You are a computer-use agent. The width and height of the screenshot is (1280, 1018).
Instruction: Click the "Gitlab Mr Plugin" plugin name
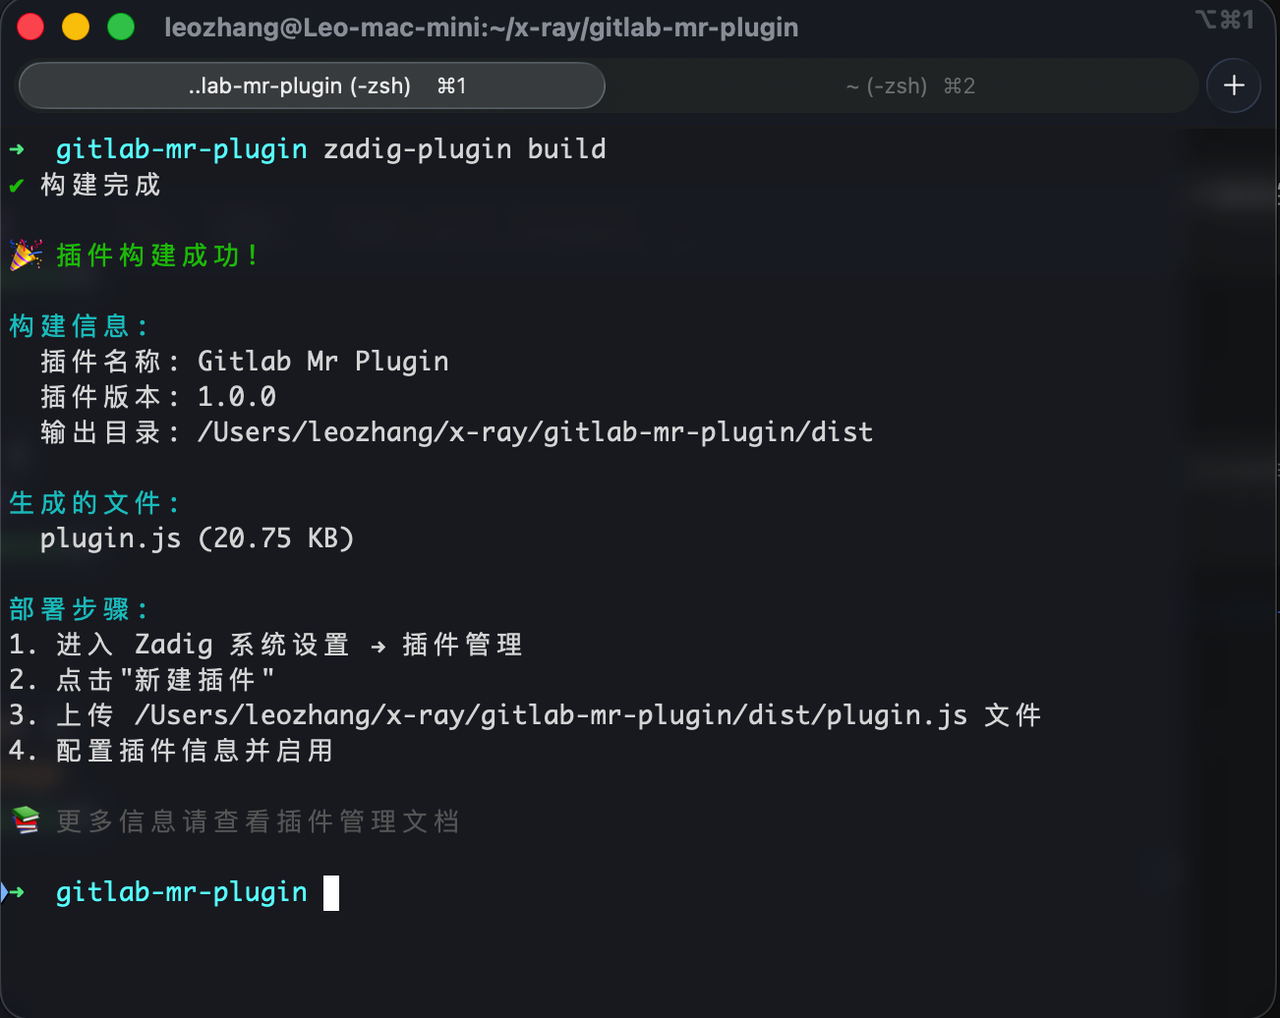tap(323, 361)
